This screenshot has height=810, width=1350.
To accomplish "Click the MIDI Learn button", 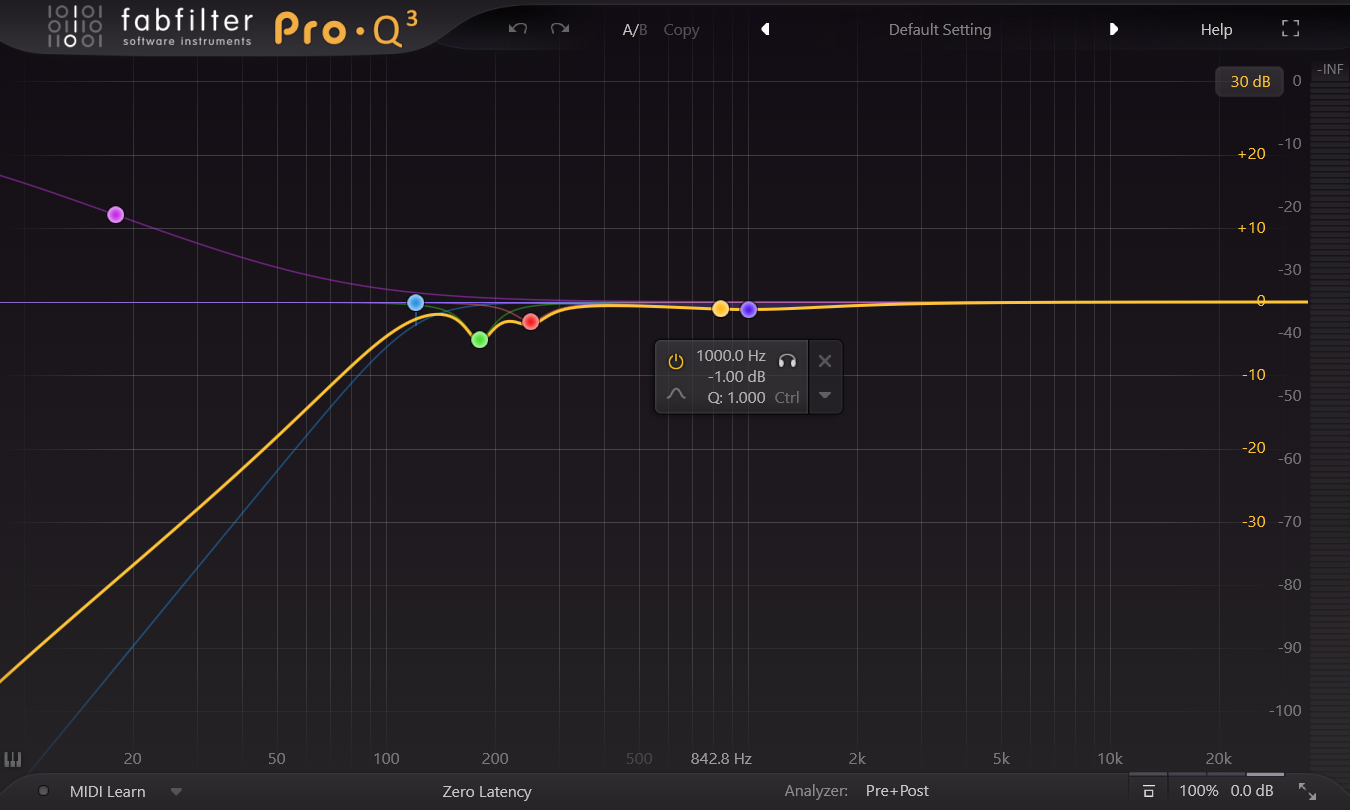I will (108, 791).
